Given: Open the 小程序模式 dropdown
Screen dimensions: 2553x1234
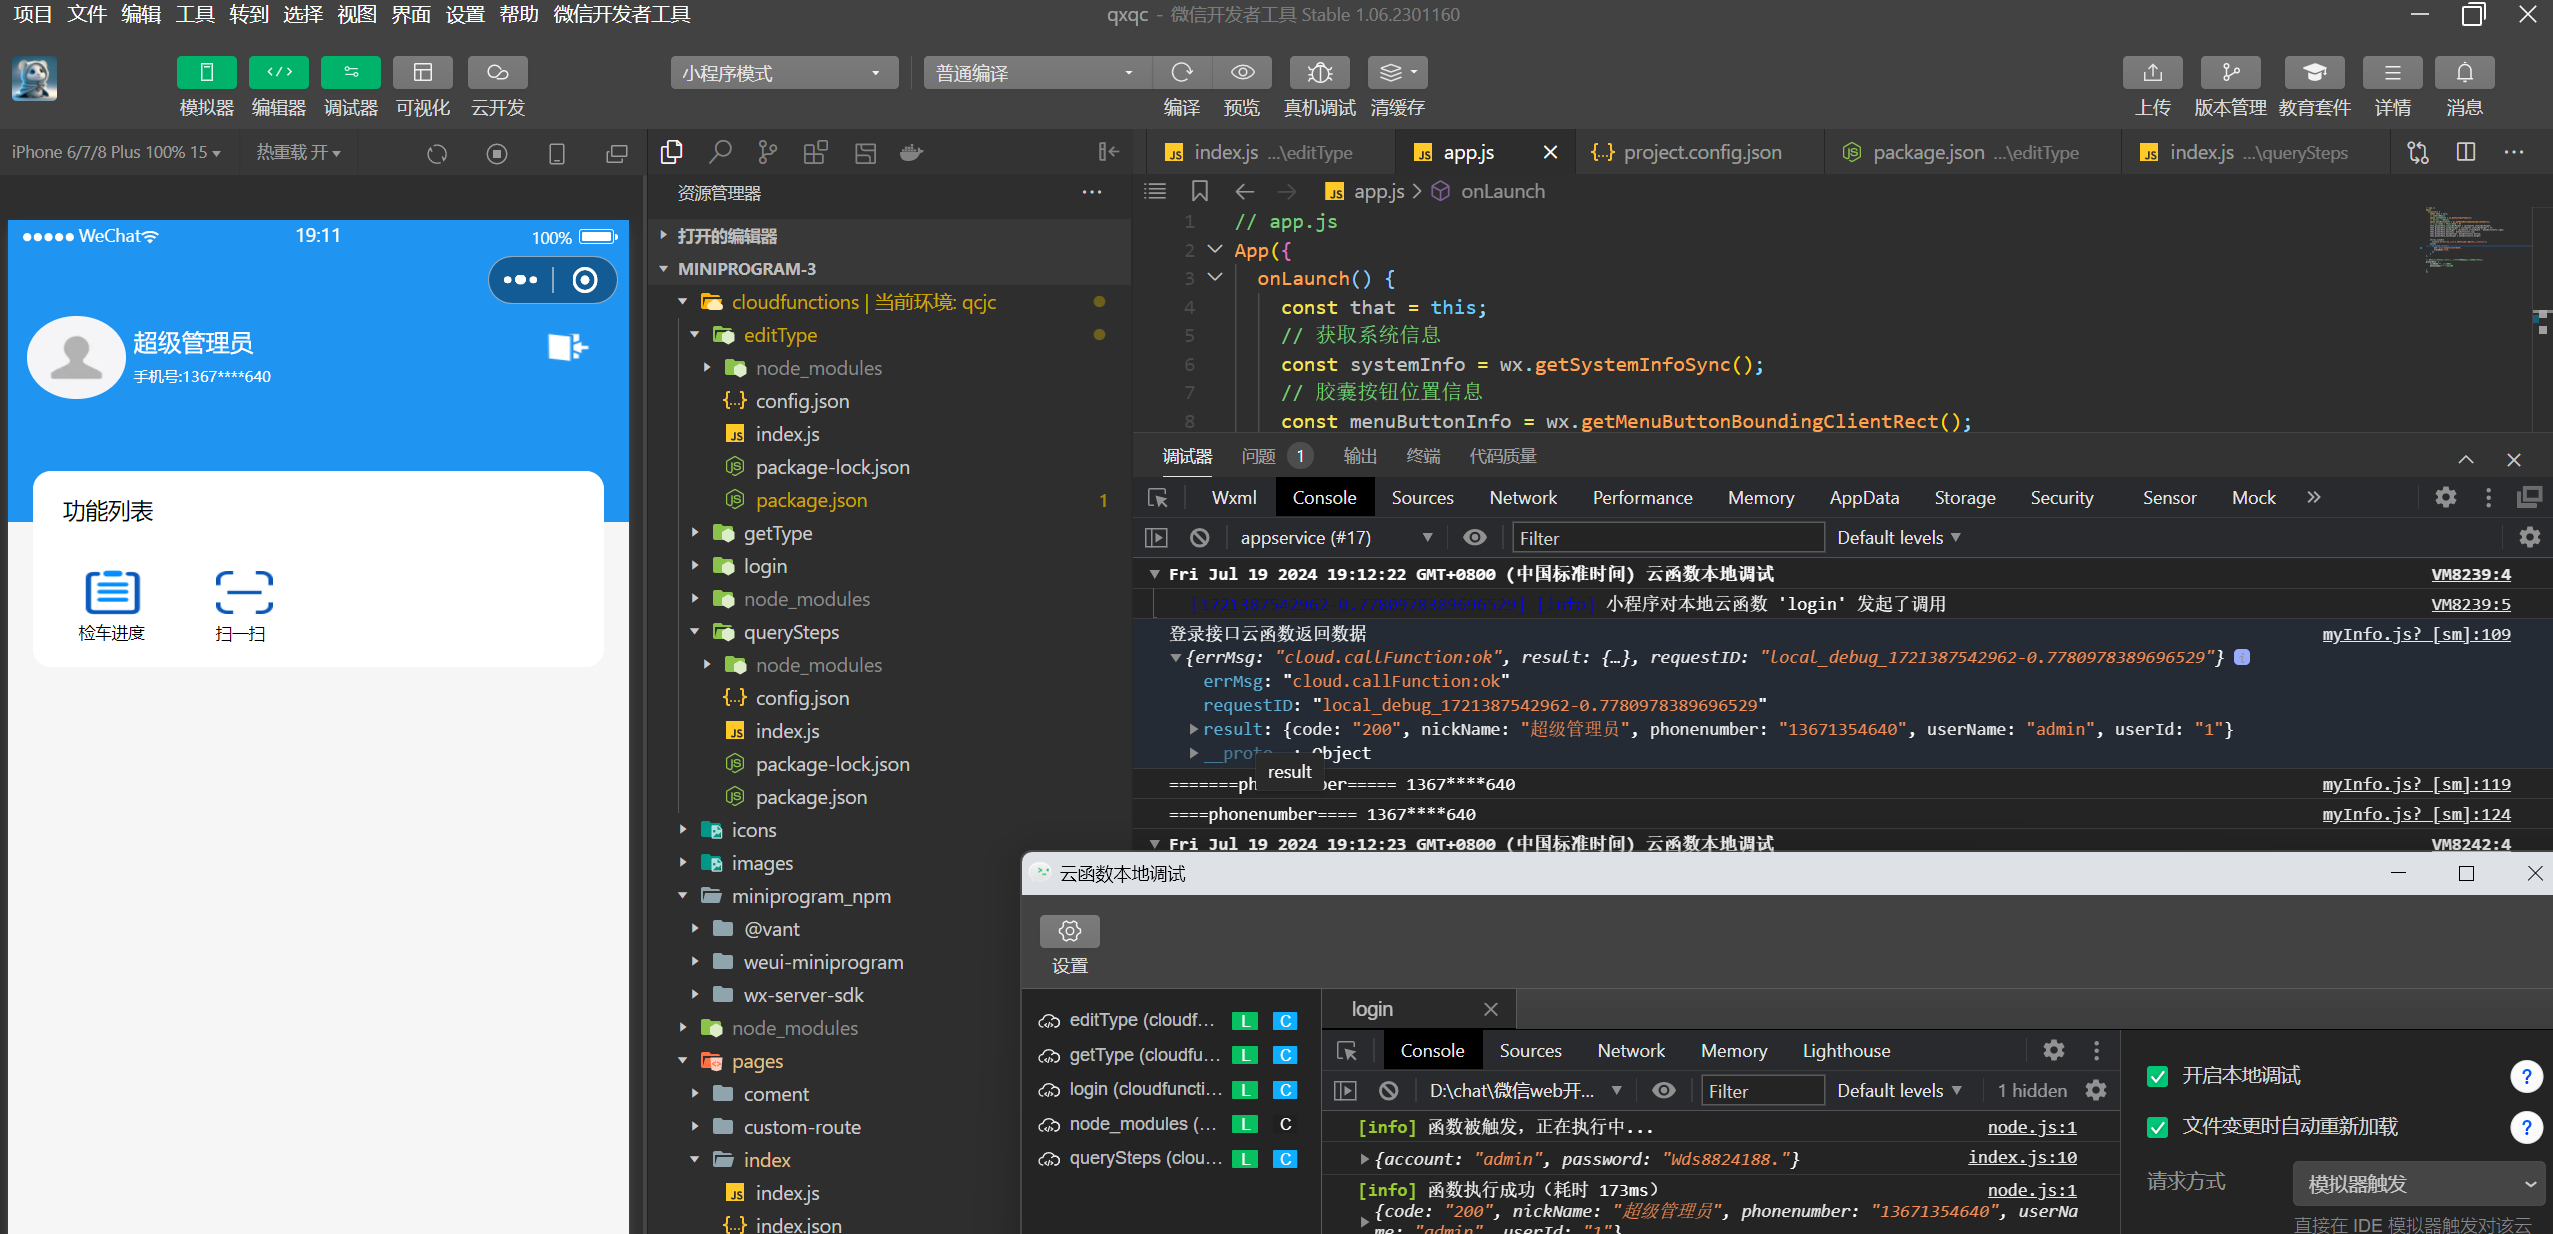Looking at the screenshot, I should point(783,73).
